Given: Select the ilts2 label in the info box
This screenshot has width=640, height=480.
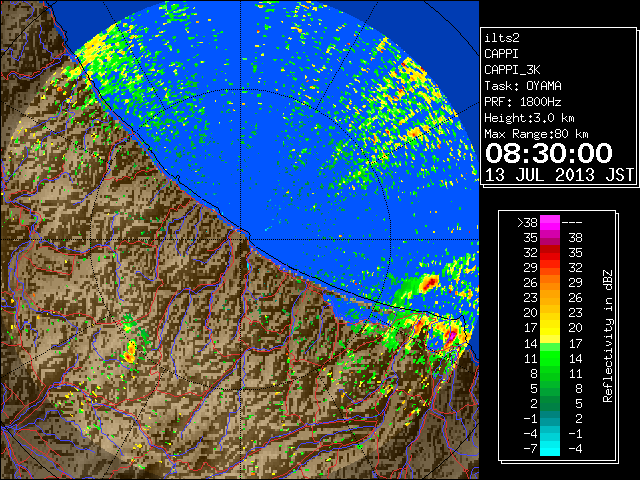Looking at the screenshot, I should point(502,38).
